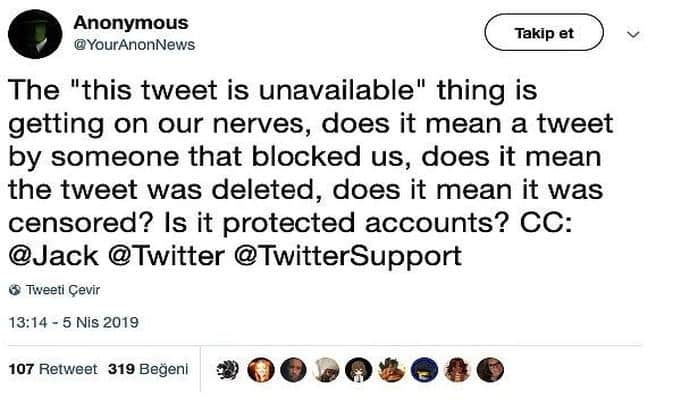Open the seventh liker avatar with blue background
Image resolution: width=698 pixels, height=400 pixels.
424,369
